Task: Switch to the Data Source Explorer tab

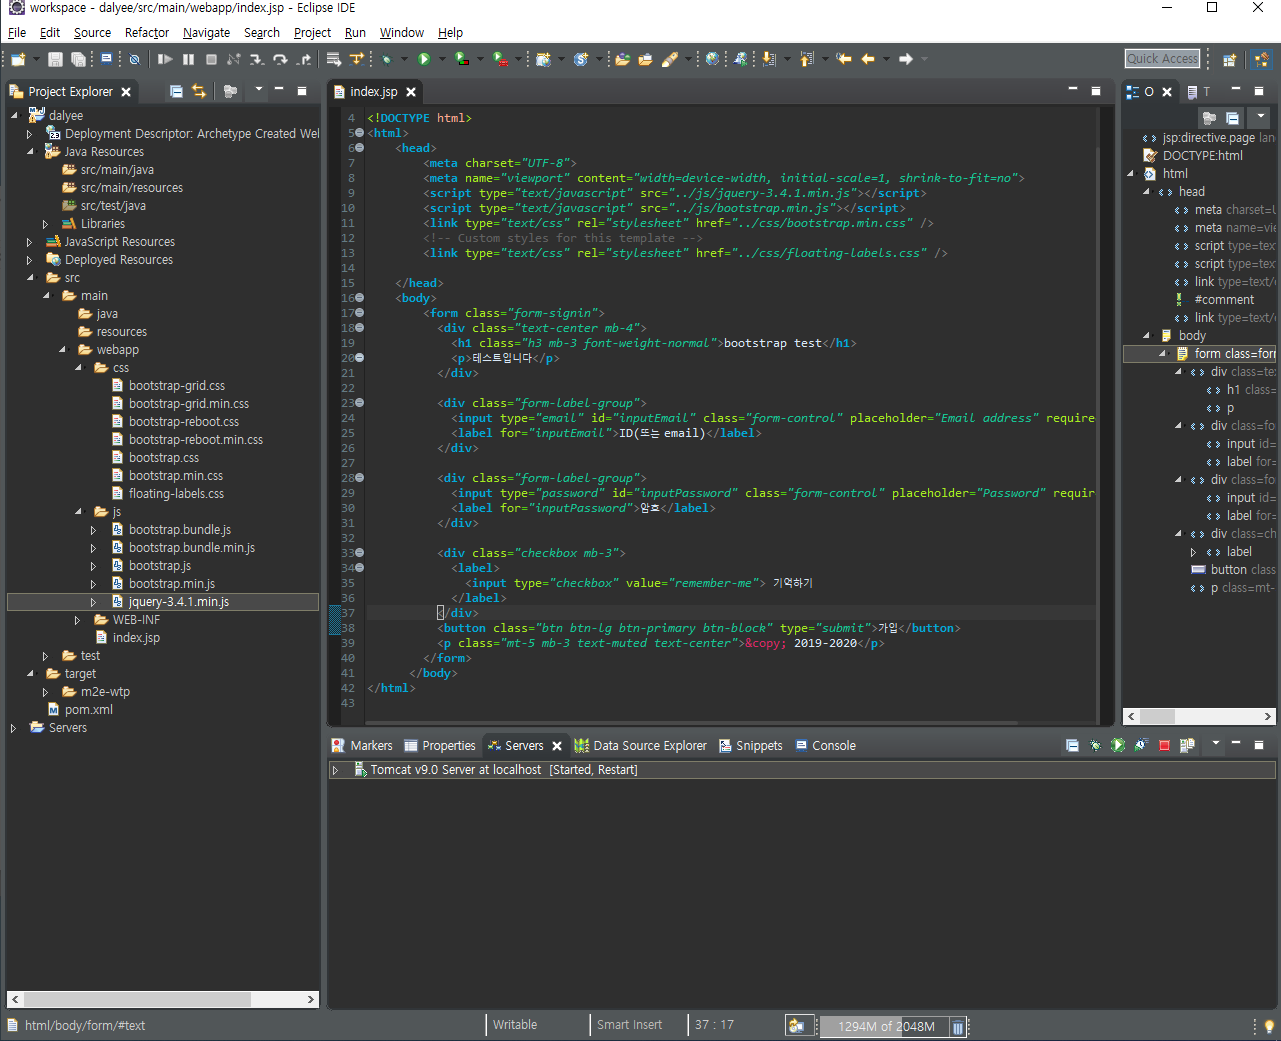Action: point(641,746)
